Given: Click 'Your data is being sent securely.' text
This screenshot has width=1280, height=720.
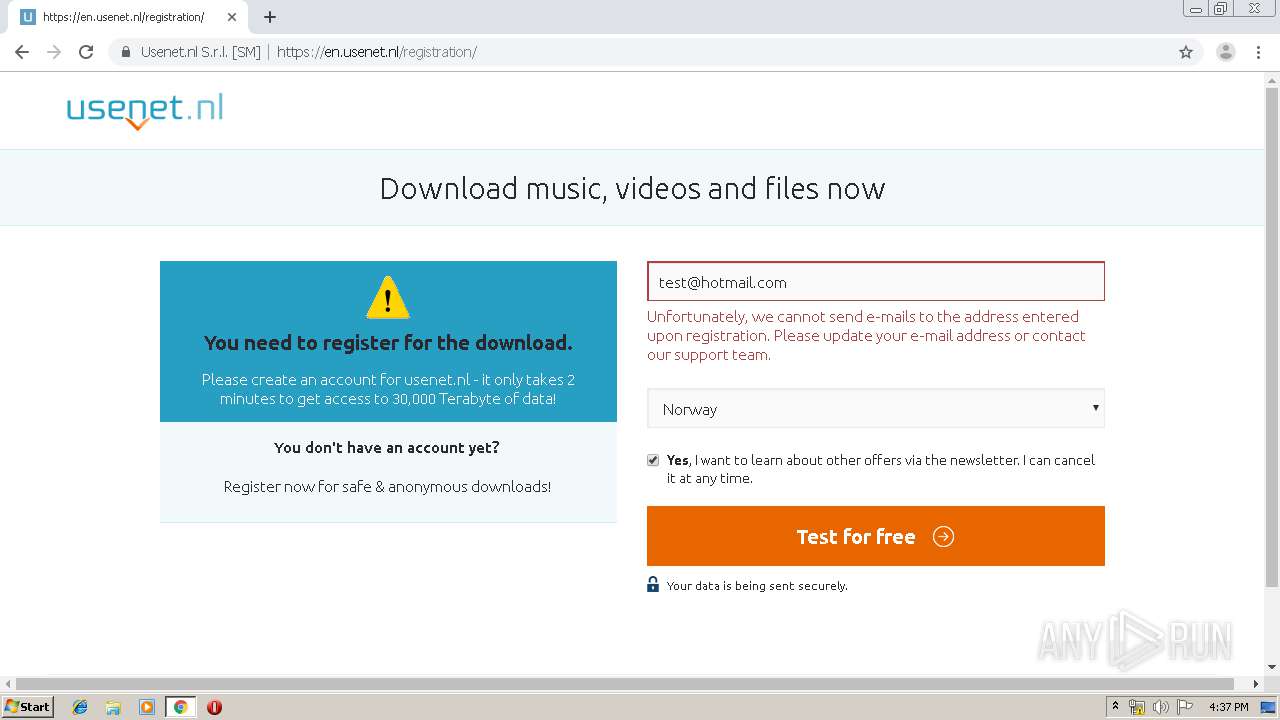Looking at the screenshot, I should [757, 586].
